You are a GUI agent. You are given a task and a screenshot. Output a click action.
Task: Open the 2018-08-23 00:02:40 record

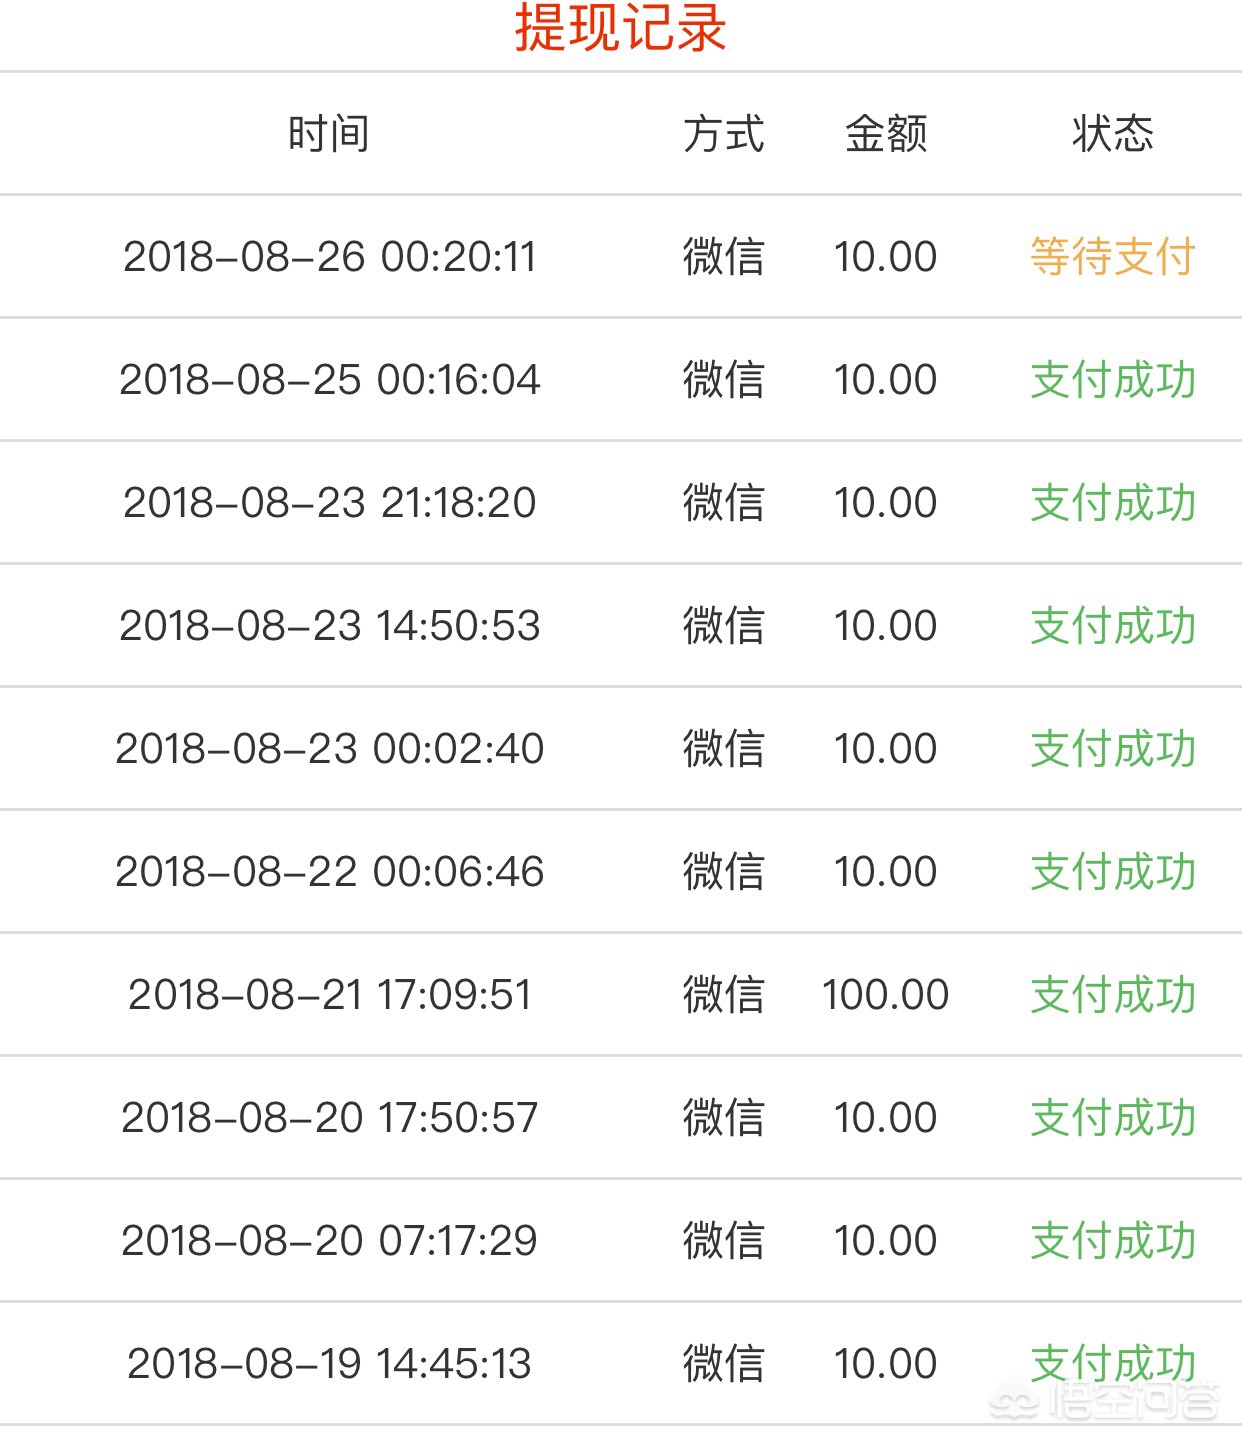[621, 749]
